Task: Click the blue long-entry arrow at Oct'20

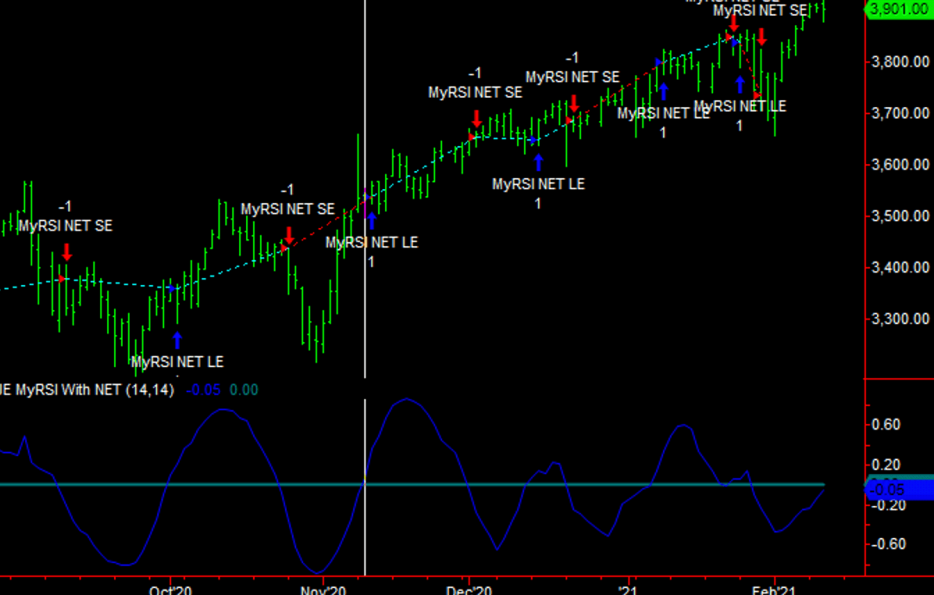Action: (178, 340)
